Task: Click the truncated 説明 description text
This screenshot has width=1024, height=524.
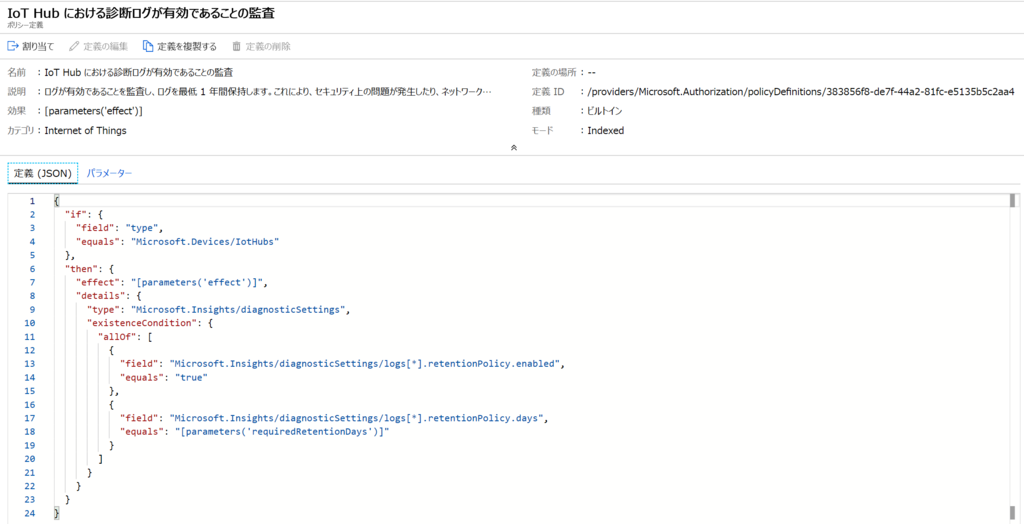Action: [x=267, y=92]
